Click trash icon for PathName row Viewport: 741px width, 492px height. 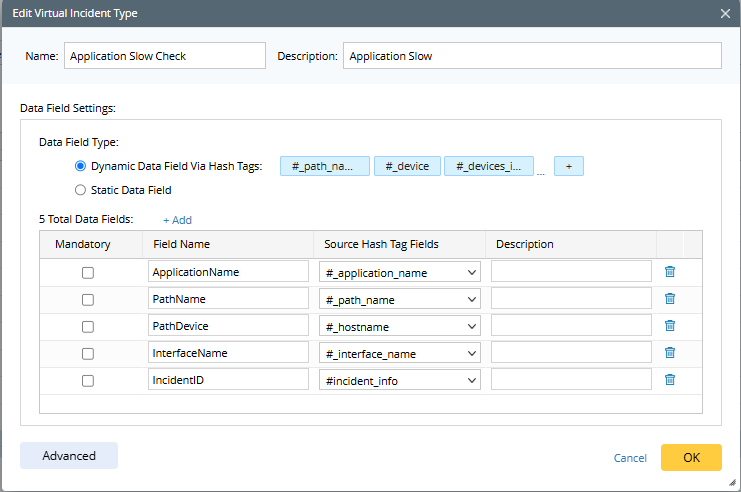[670, 298]
